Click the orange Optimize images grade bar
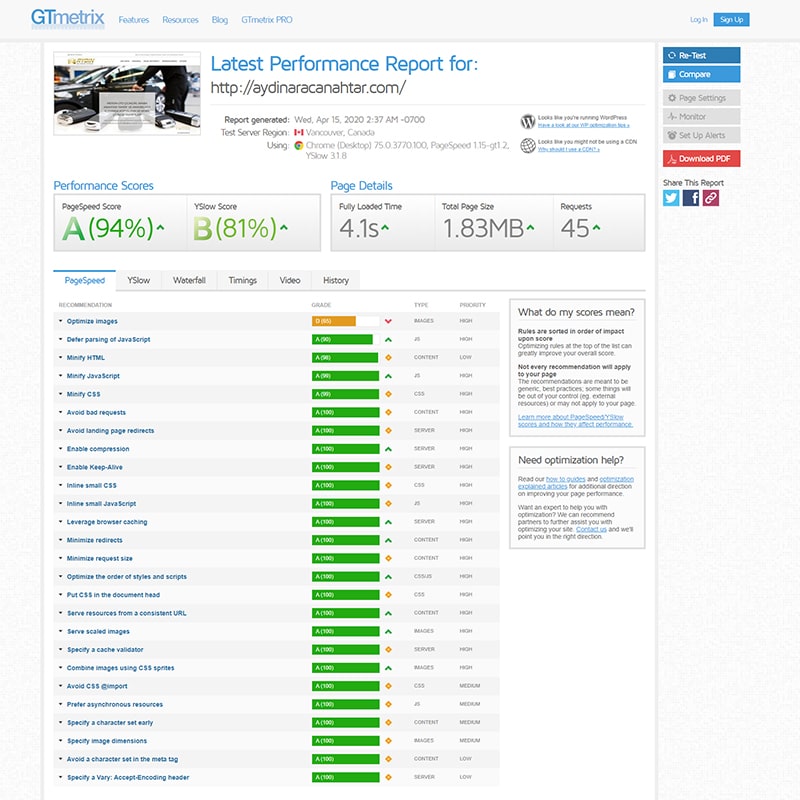800x800 pixels. click(x=335, y=321)
